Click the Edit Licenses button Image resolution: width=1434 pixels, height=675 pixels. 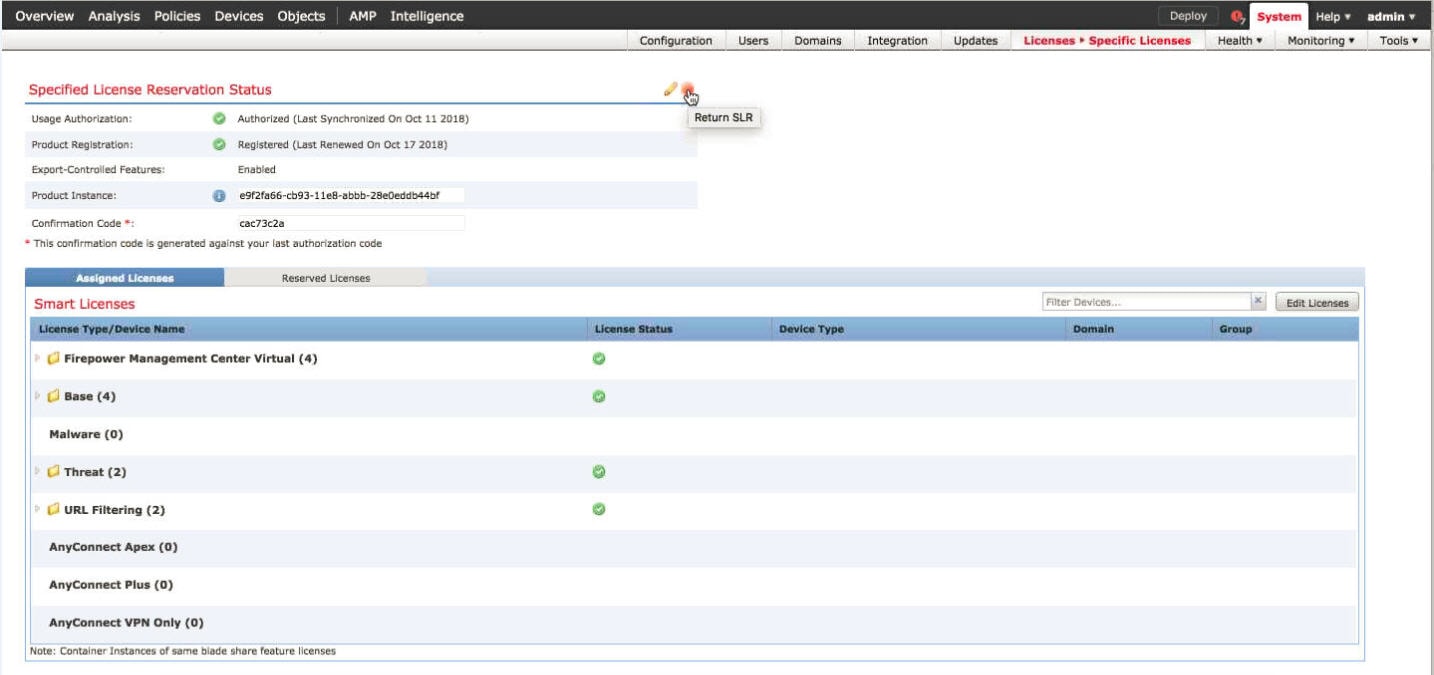coord(1317,303)
